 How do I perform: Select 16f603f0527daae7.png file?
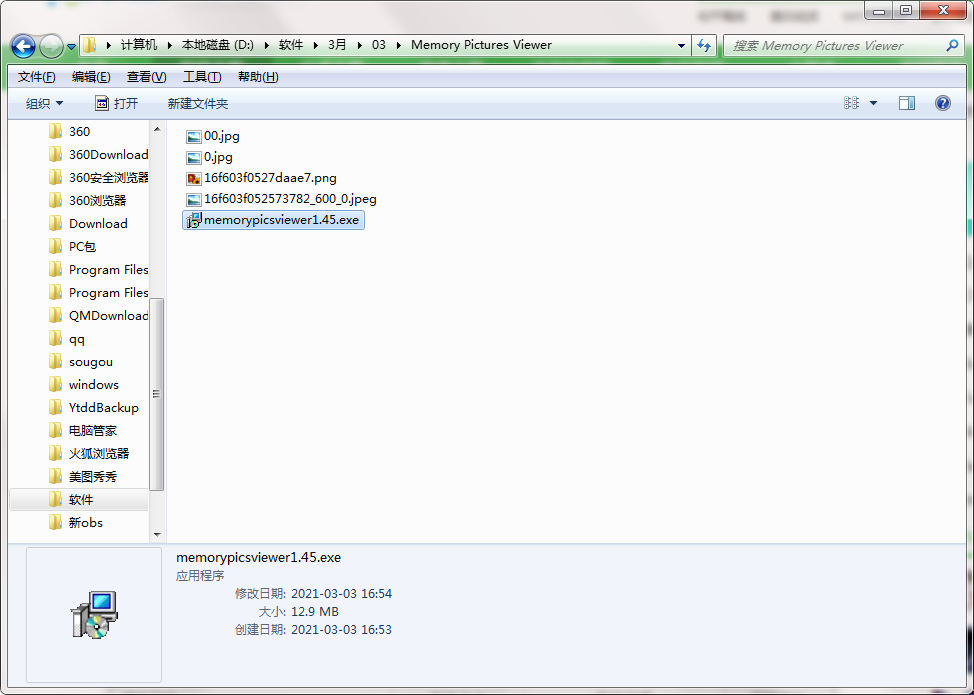point(262,178)
